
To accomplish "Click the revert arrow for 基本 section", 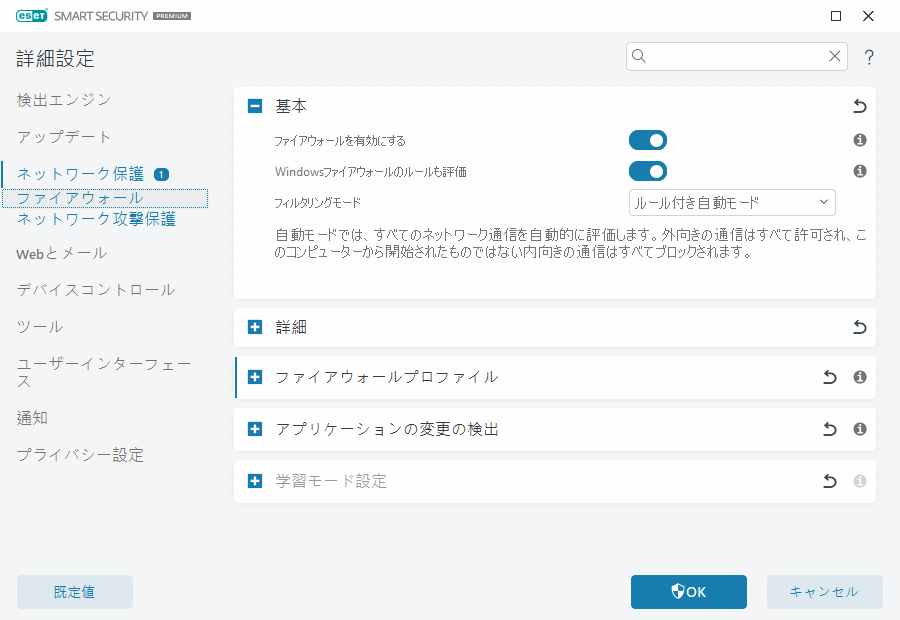I will point(859,105).
